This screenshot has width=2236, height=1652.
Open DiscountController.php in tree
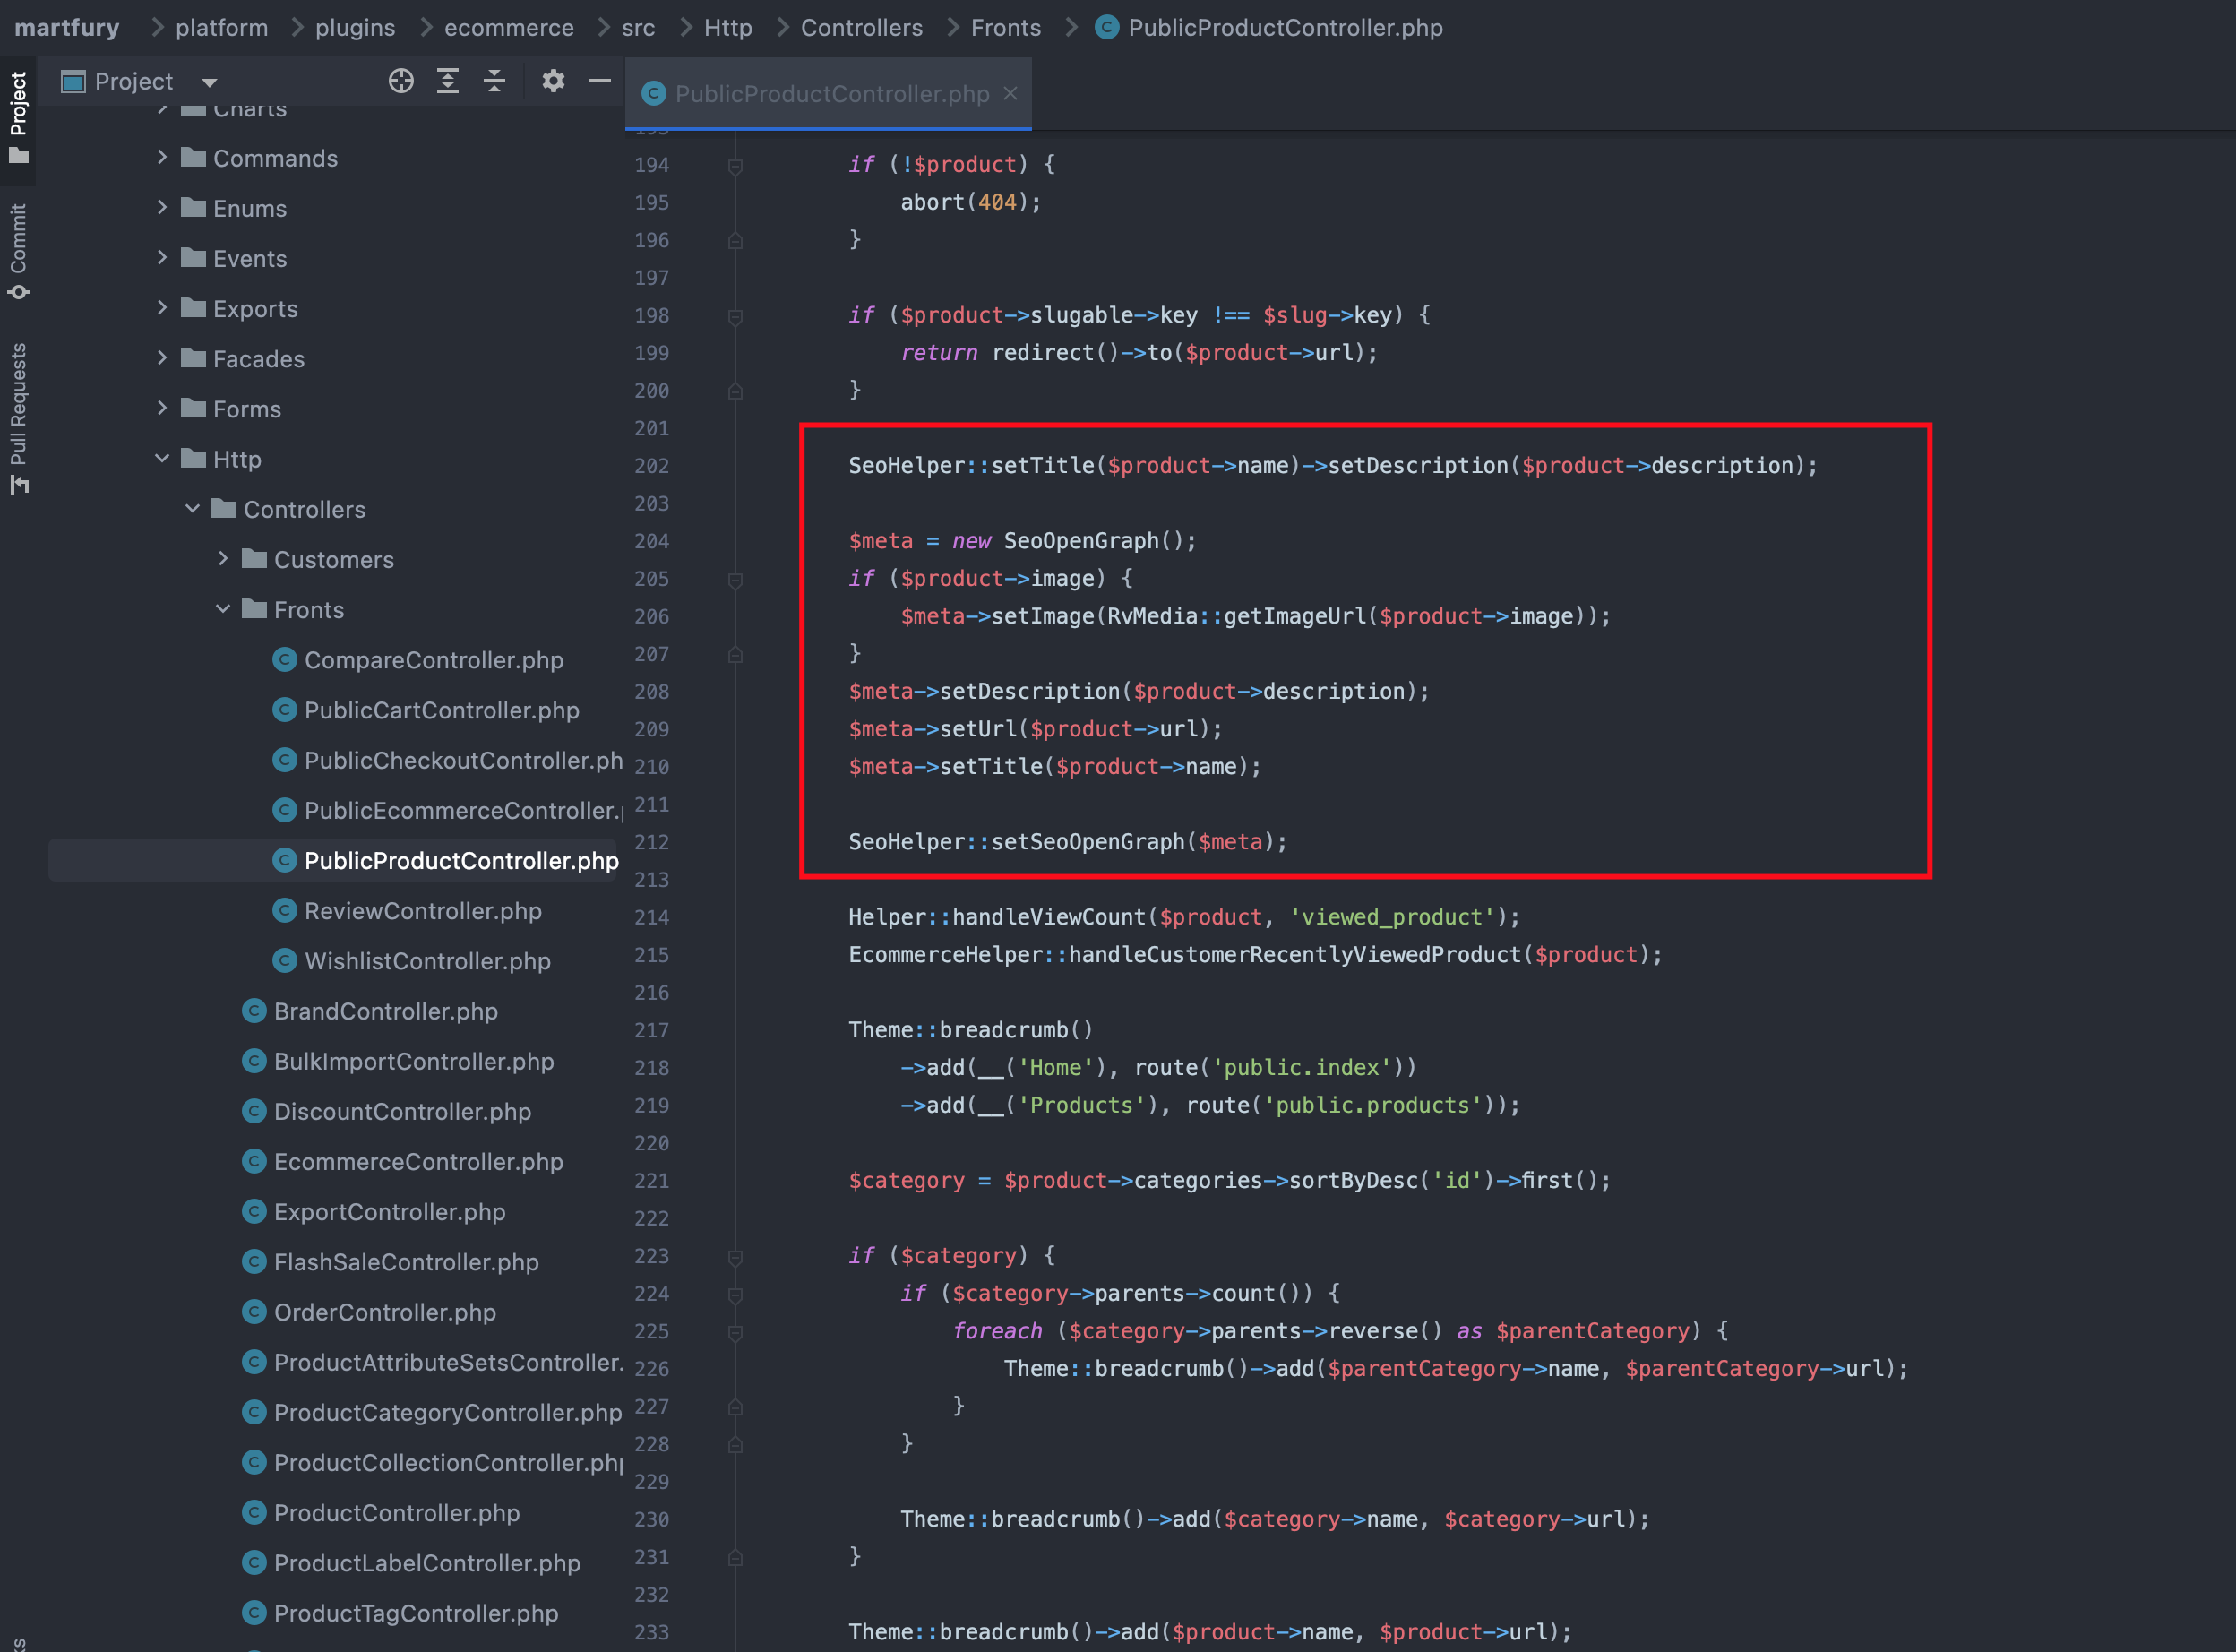387,1111
